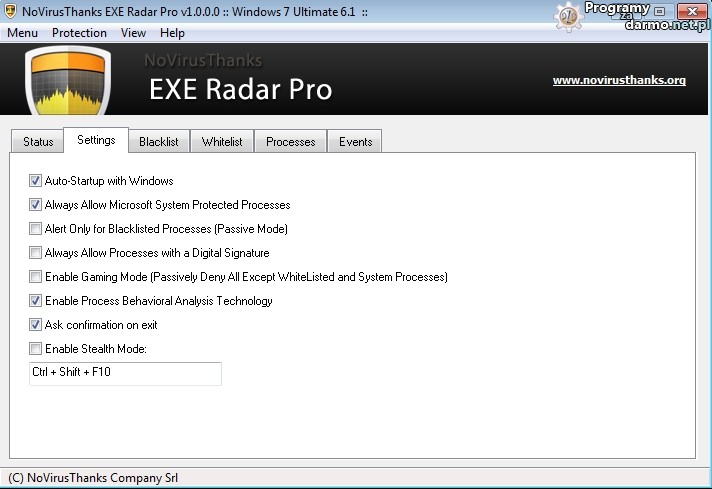Uncheck Always Allow Microsoft System Protected Processes
Viewport: 712px width, 489px height.
click(x=36, y=205)
